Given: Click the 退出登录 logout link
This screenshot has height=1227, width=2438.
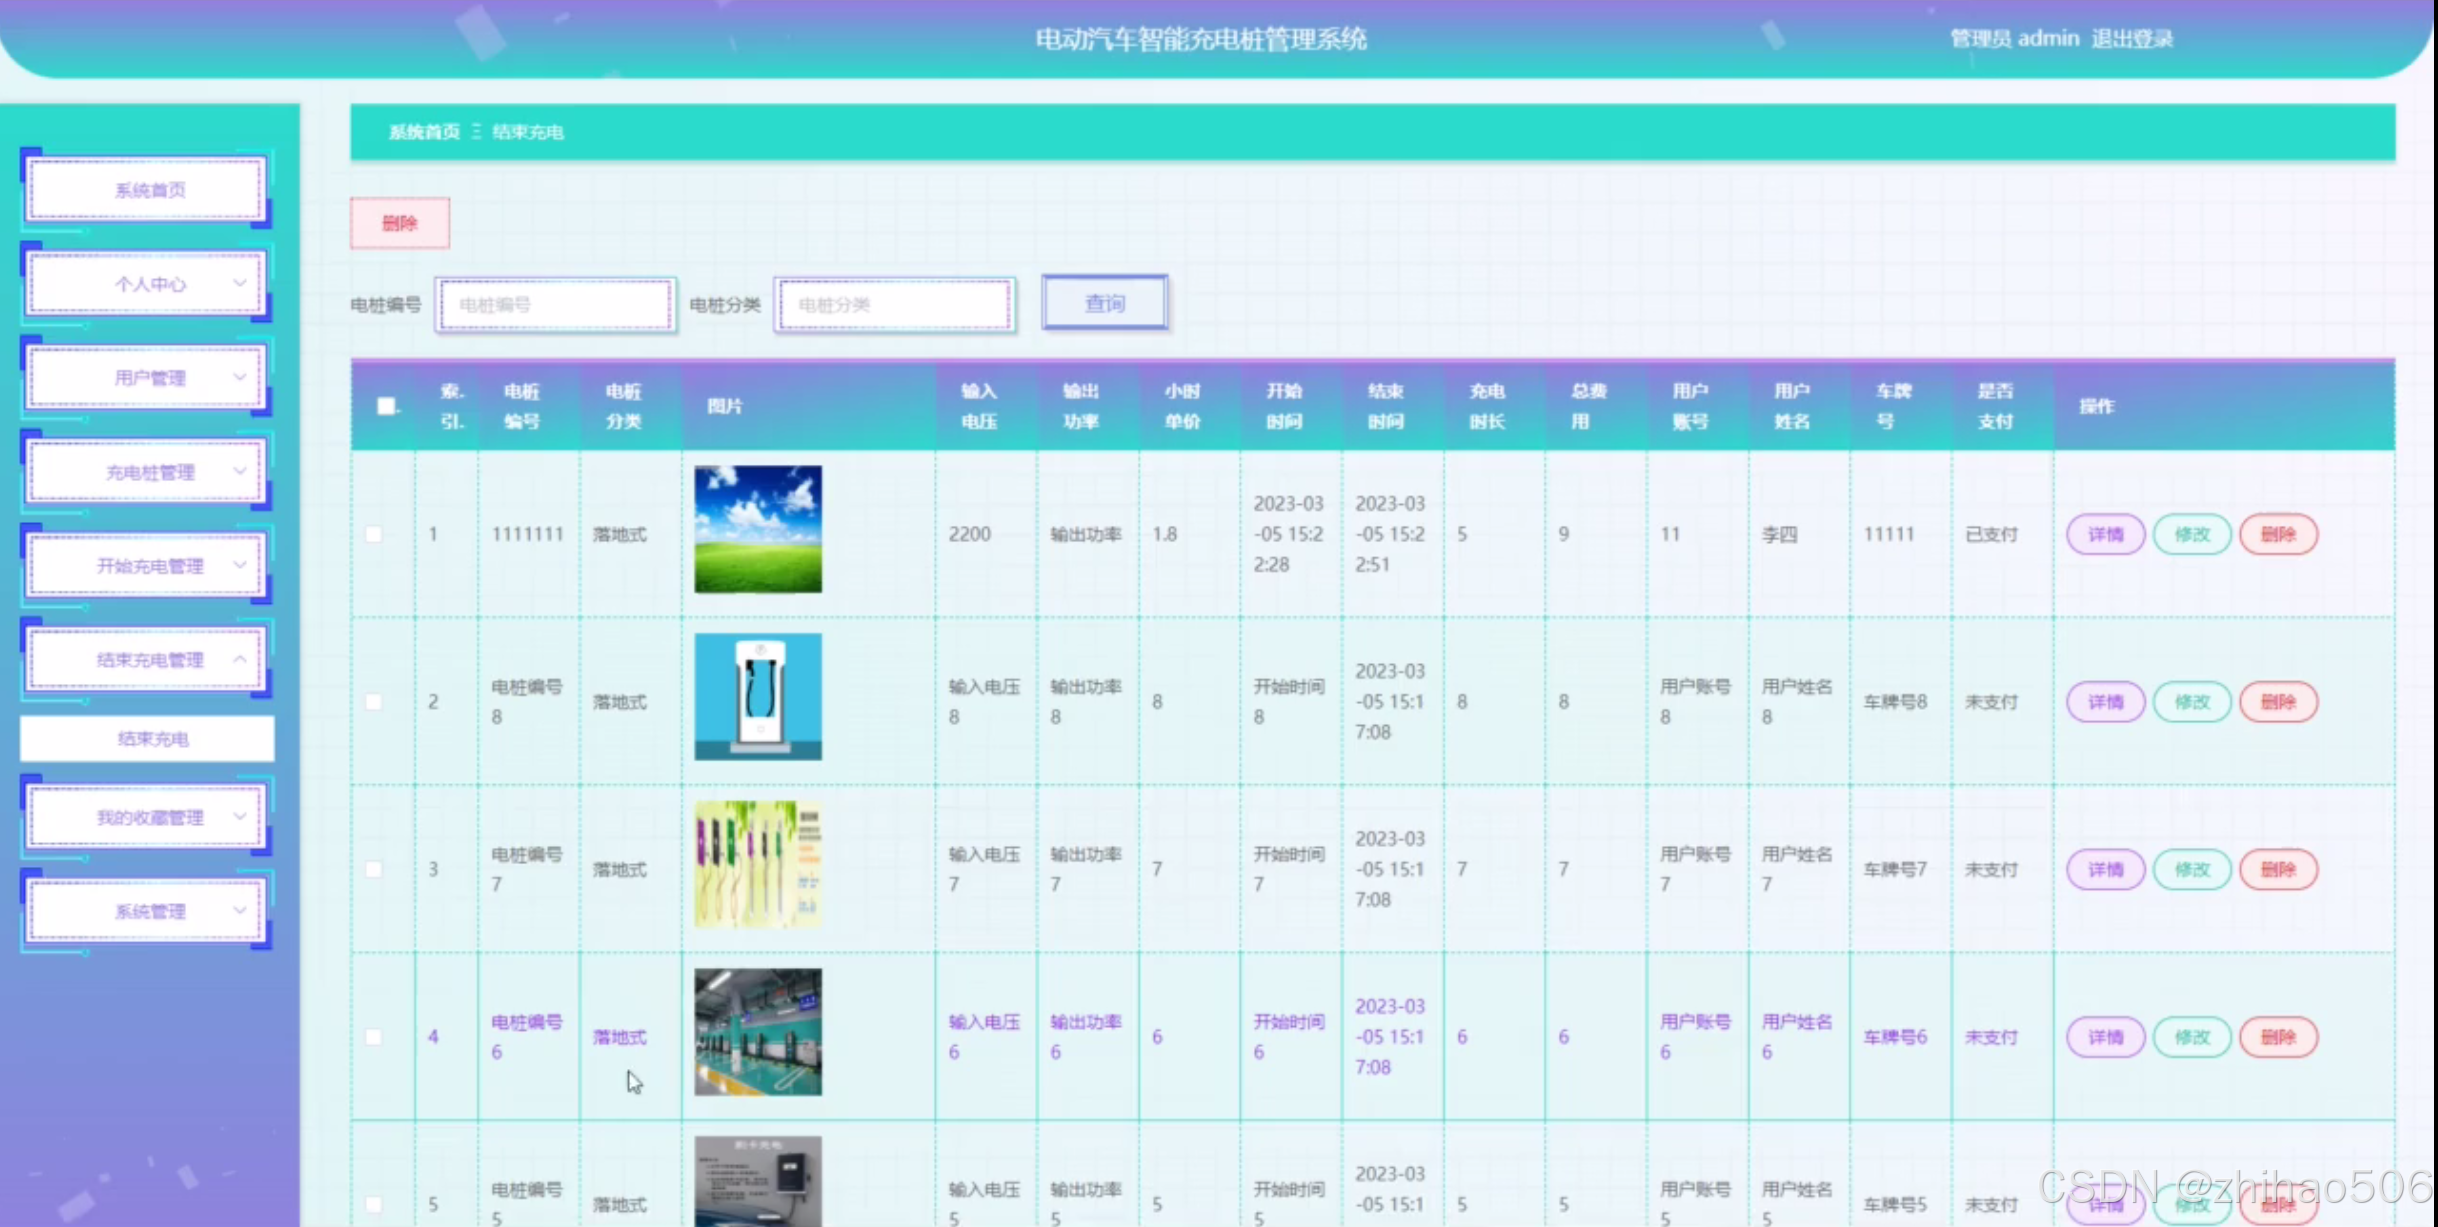Looking at the screenshot, I should click(2132, 39).
